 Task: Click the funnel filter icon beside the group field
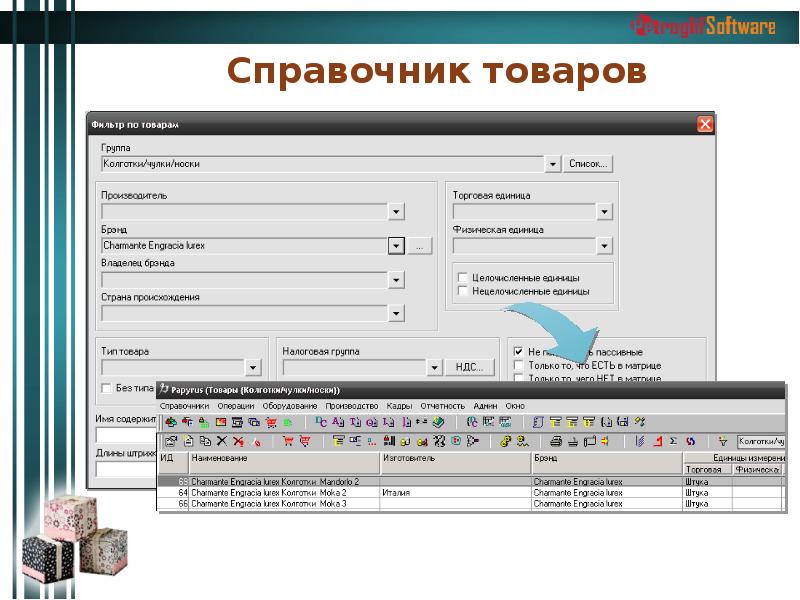click(x=722, y=440)
